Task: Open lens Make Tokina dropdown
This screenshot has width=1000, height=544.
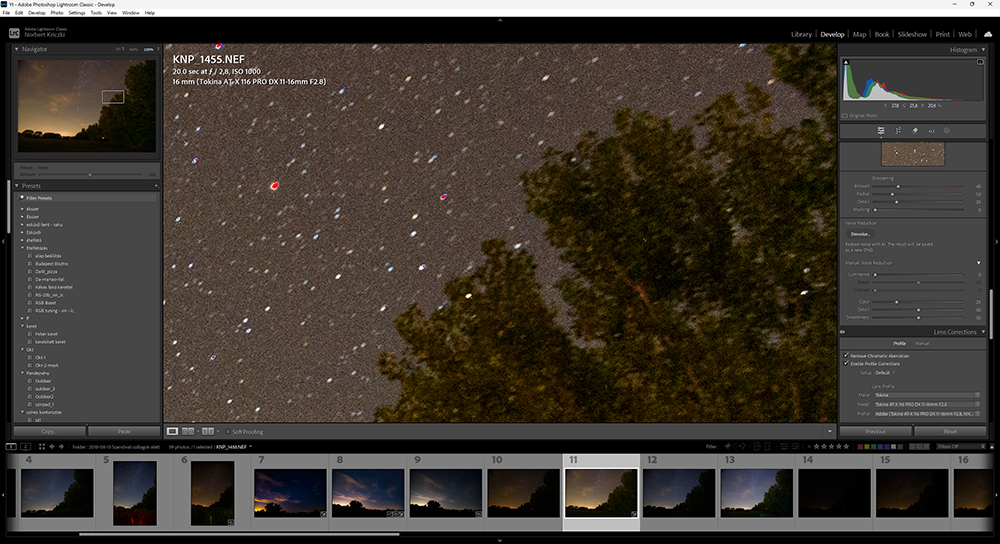Action: point(927,395)
